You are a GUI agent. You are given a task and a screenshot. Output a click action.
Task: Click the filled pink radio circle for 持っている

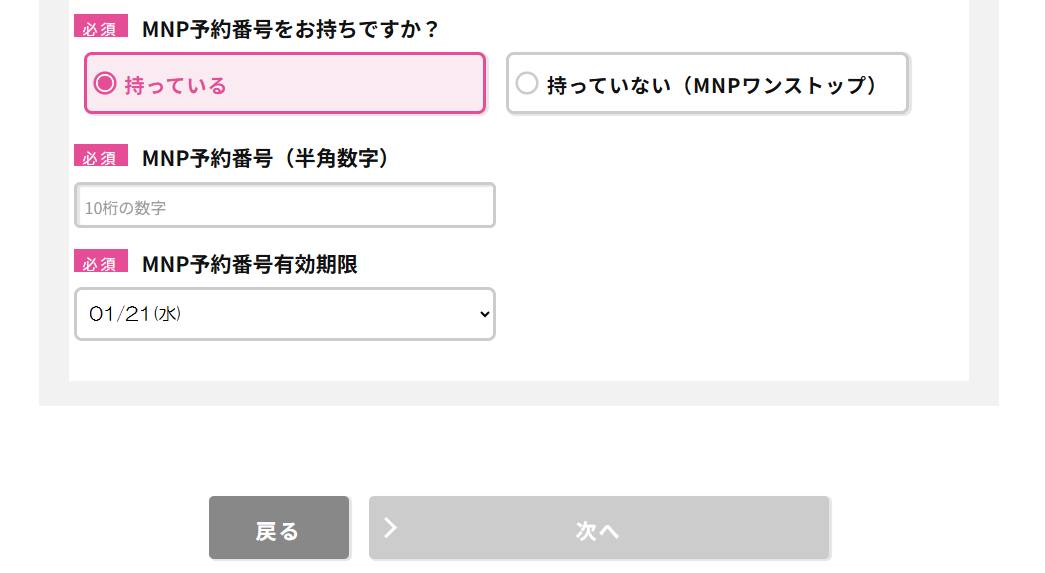(x=105, y=84)
